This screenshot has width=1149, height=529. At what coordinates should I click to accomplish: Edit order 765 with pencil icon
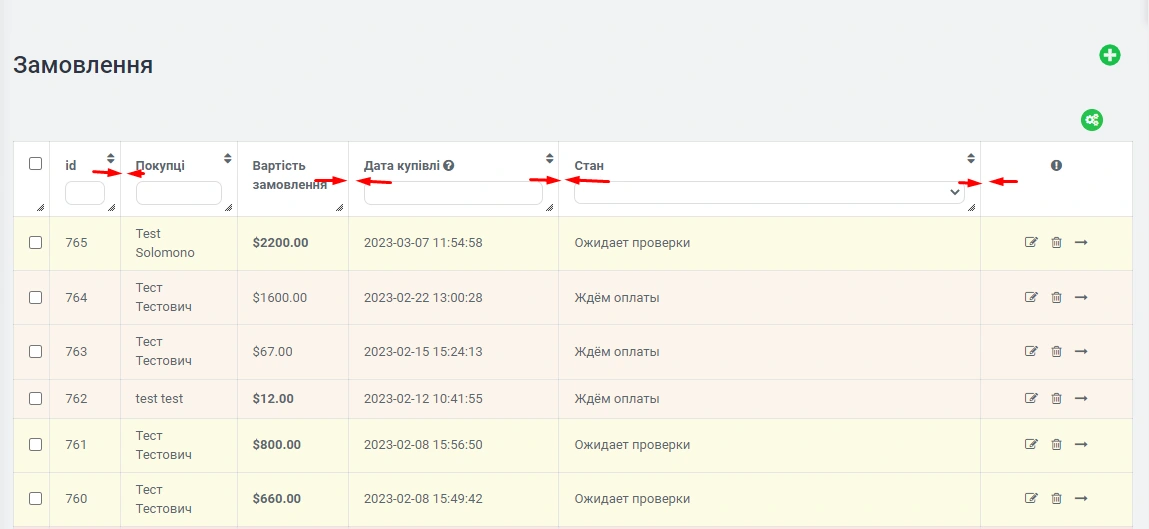coord(1031,243)
